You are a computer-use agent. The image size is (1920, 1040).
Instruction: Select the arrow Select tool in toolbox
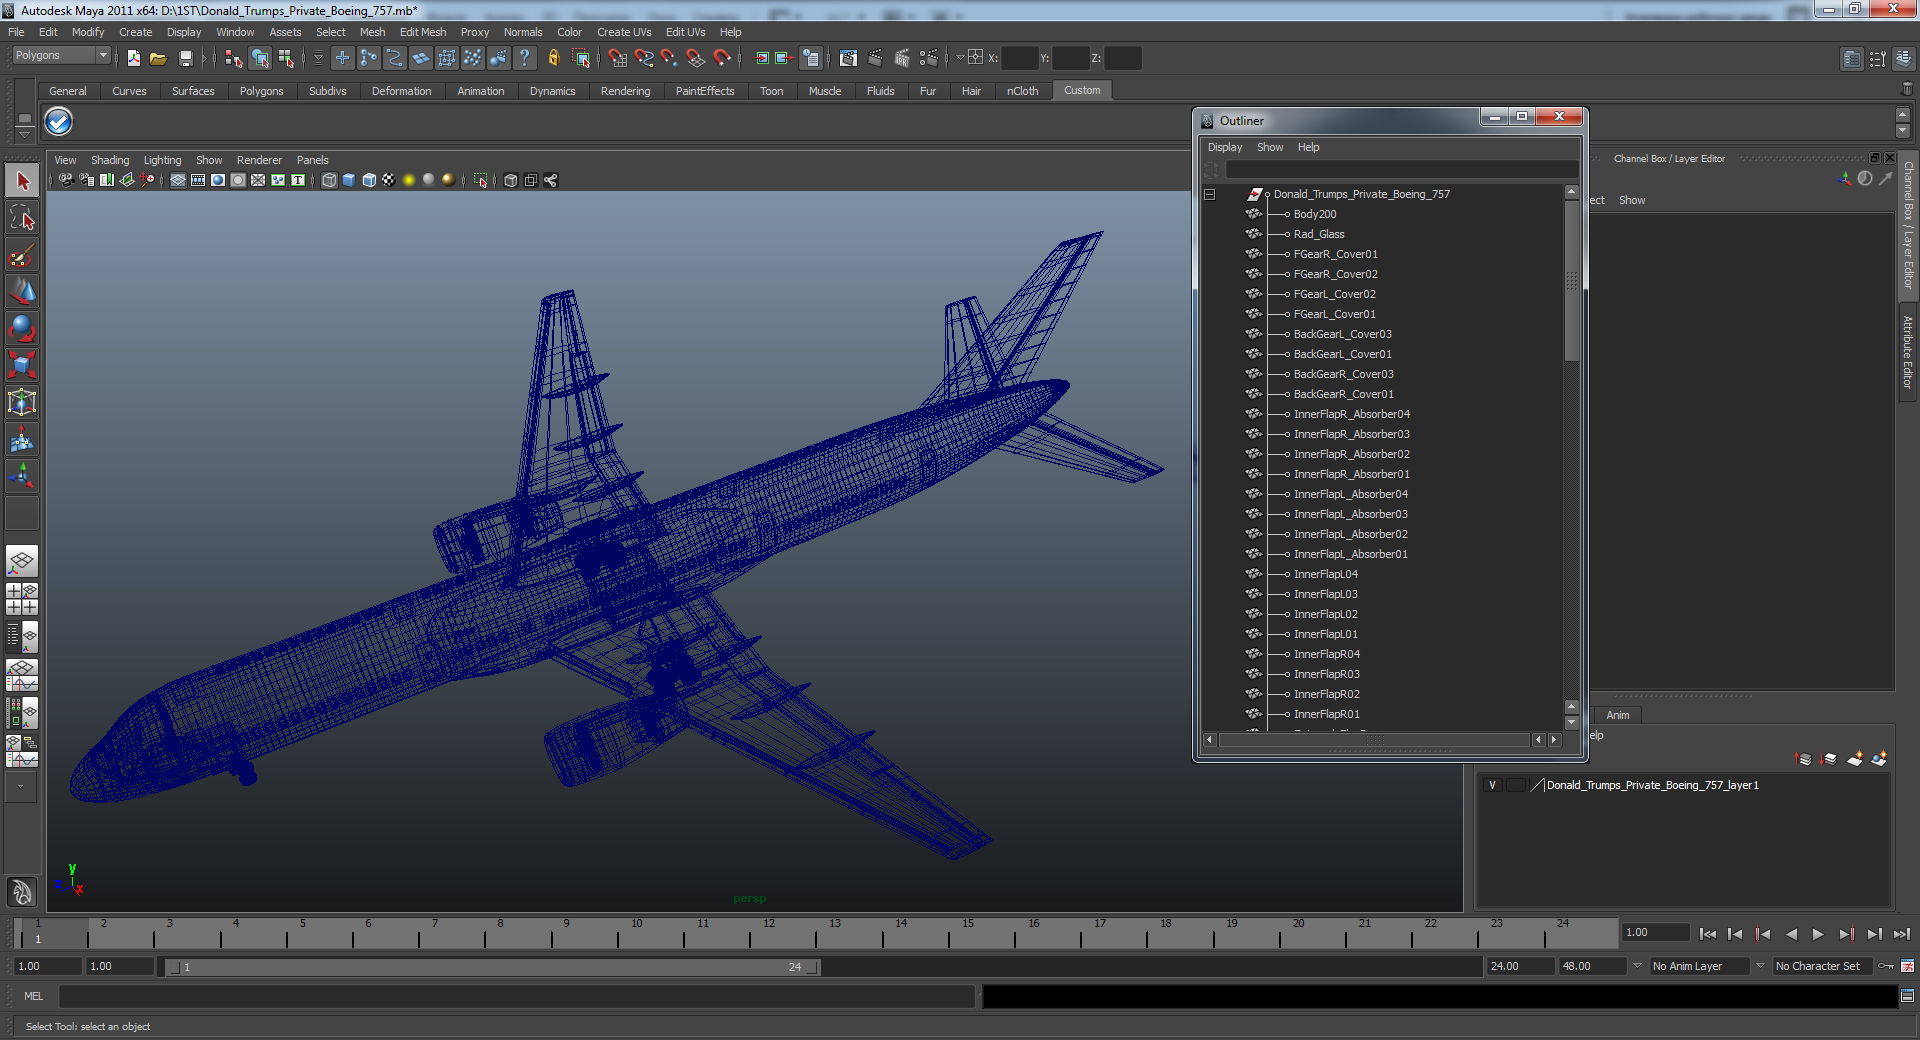point(22,181)
